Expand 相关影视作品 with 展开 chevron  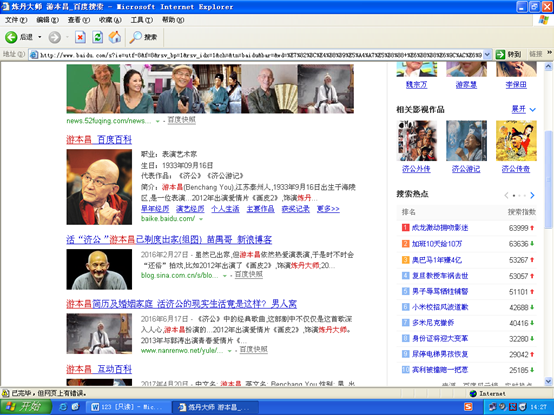tap(532, 110)
